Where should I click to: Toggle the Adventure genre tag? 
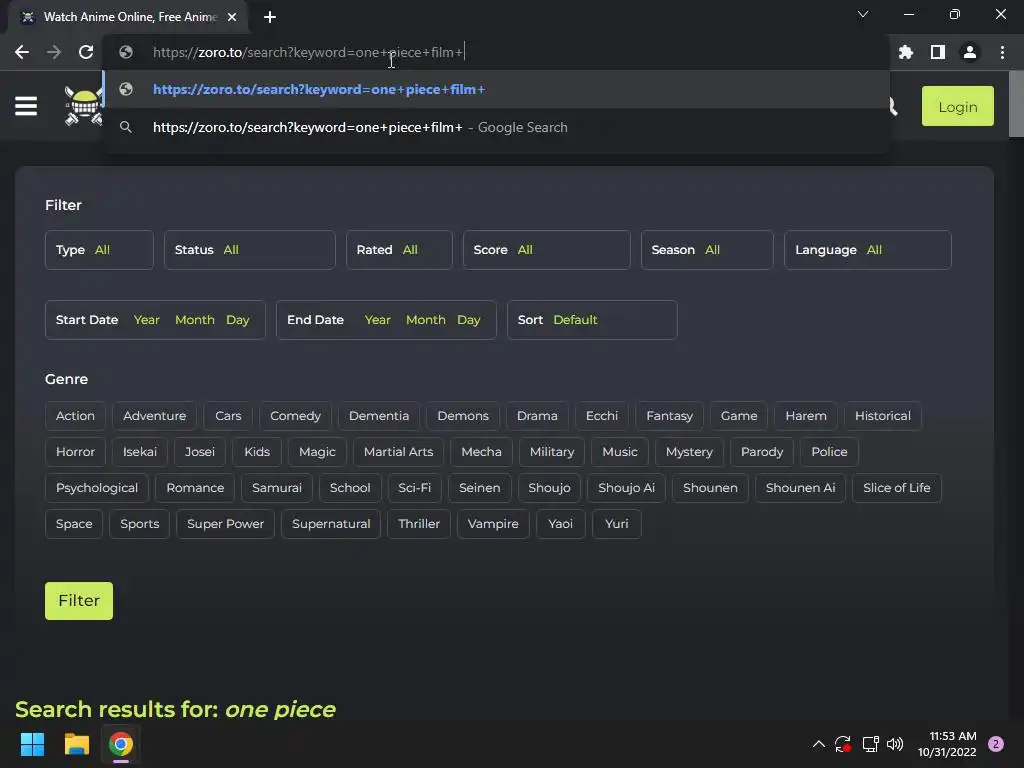tap(155, 416)
